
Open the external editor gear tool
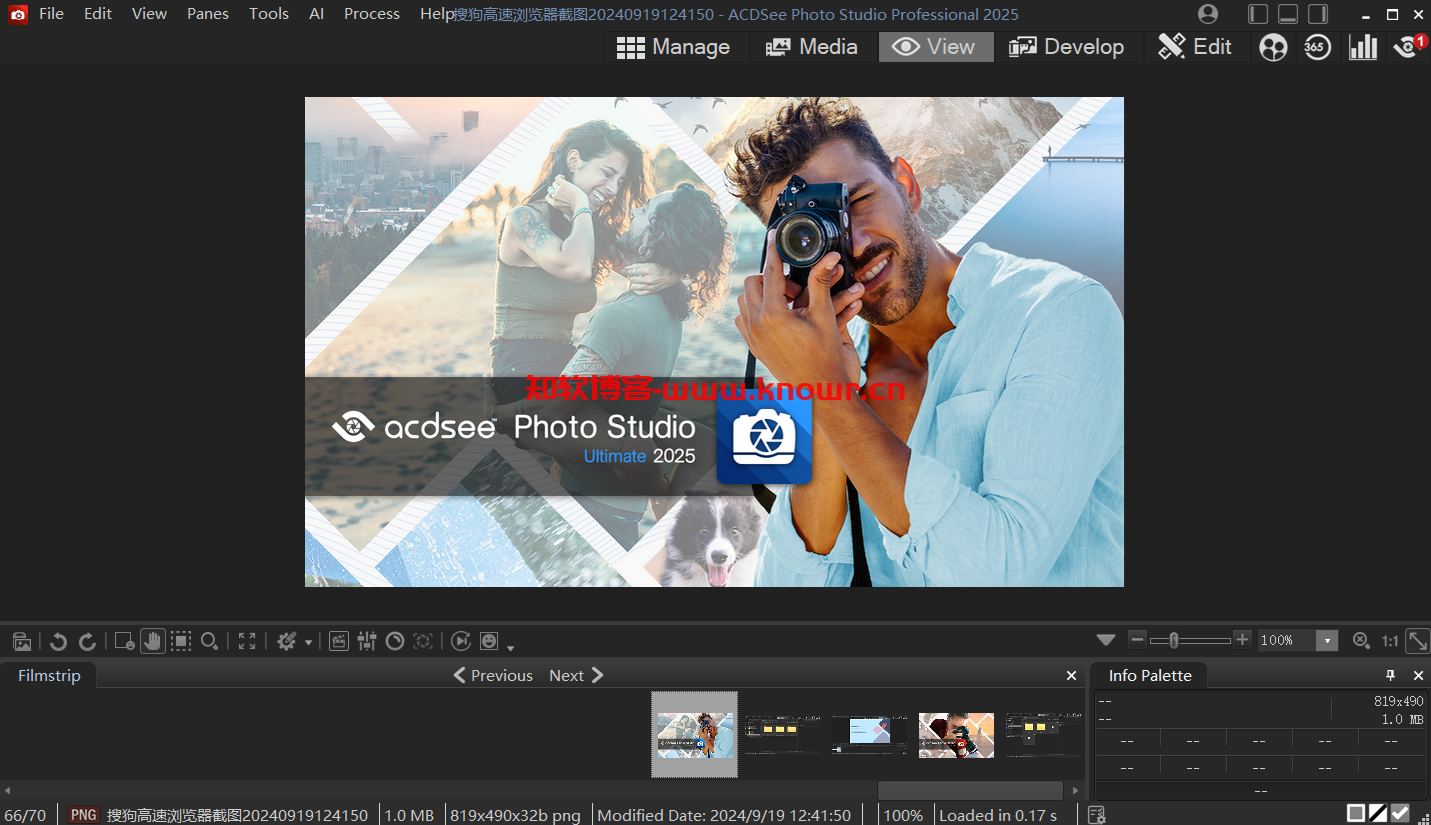pyautogui.click(x=287, y=641)
